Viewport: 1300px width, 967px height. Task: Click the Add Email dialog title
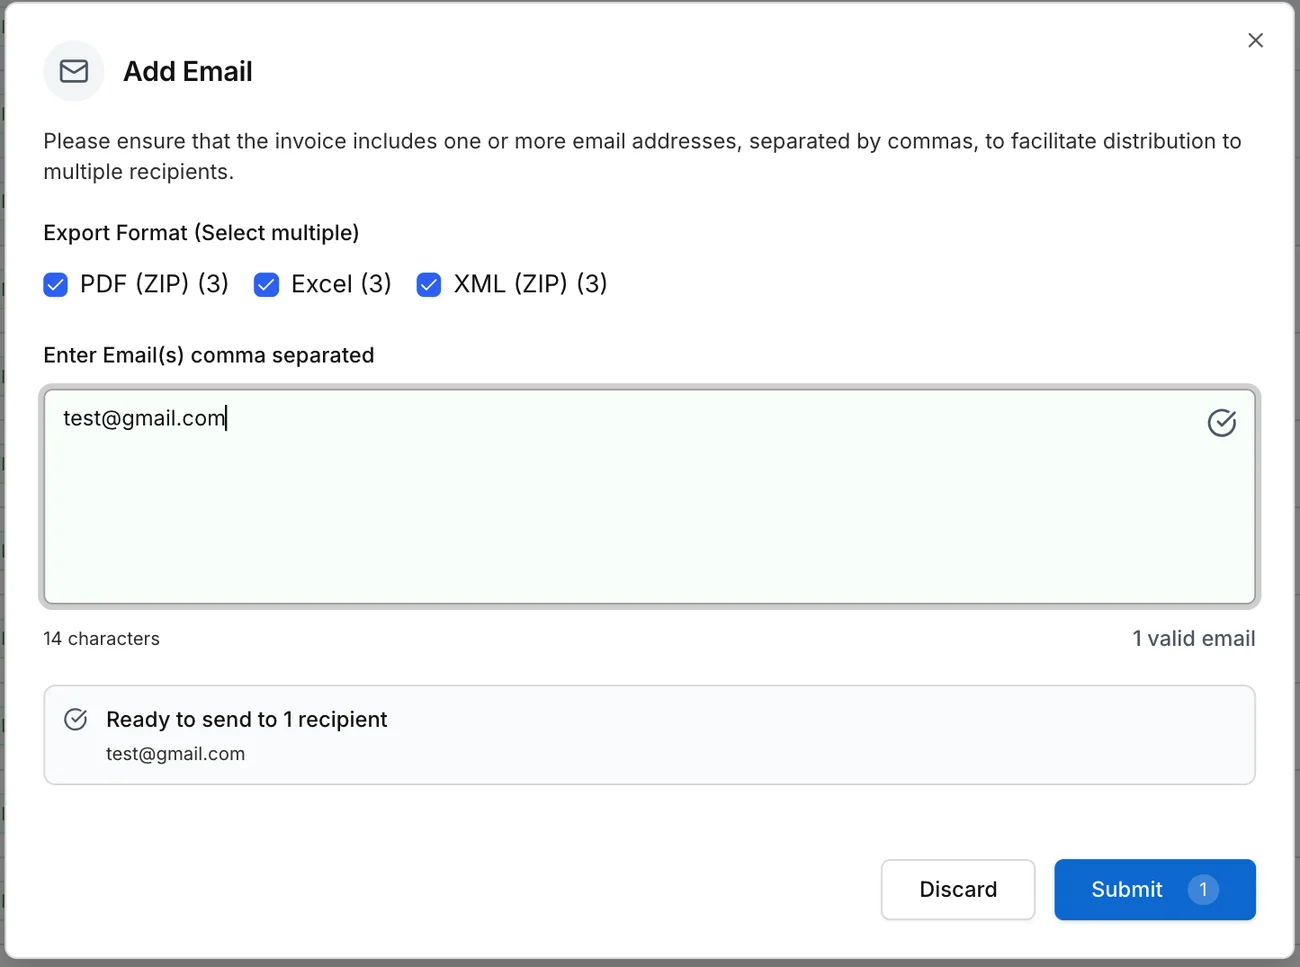coord(188,71)
